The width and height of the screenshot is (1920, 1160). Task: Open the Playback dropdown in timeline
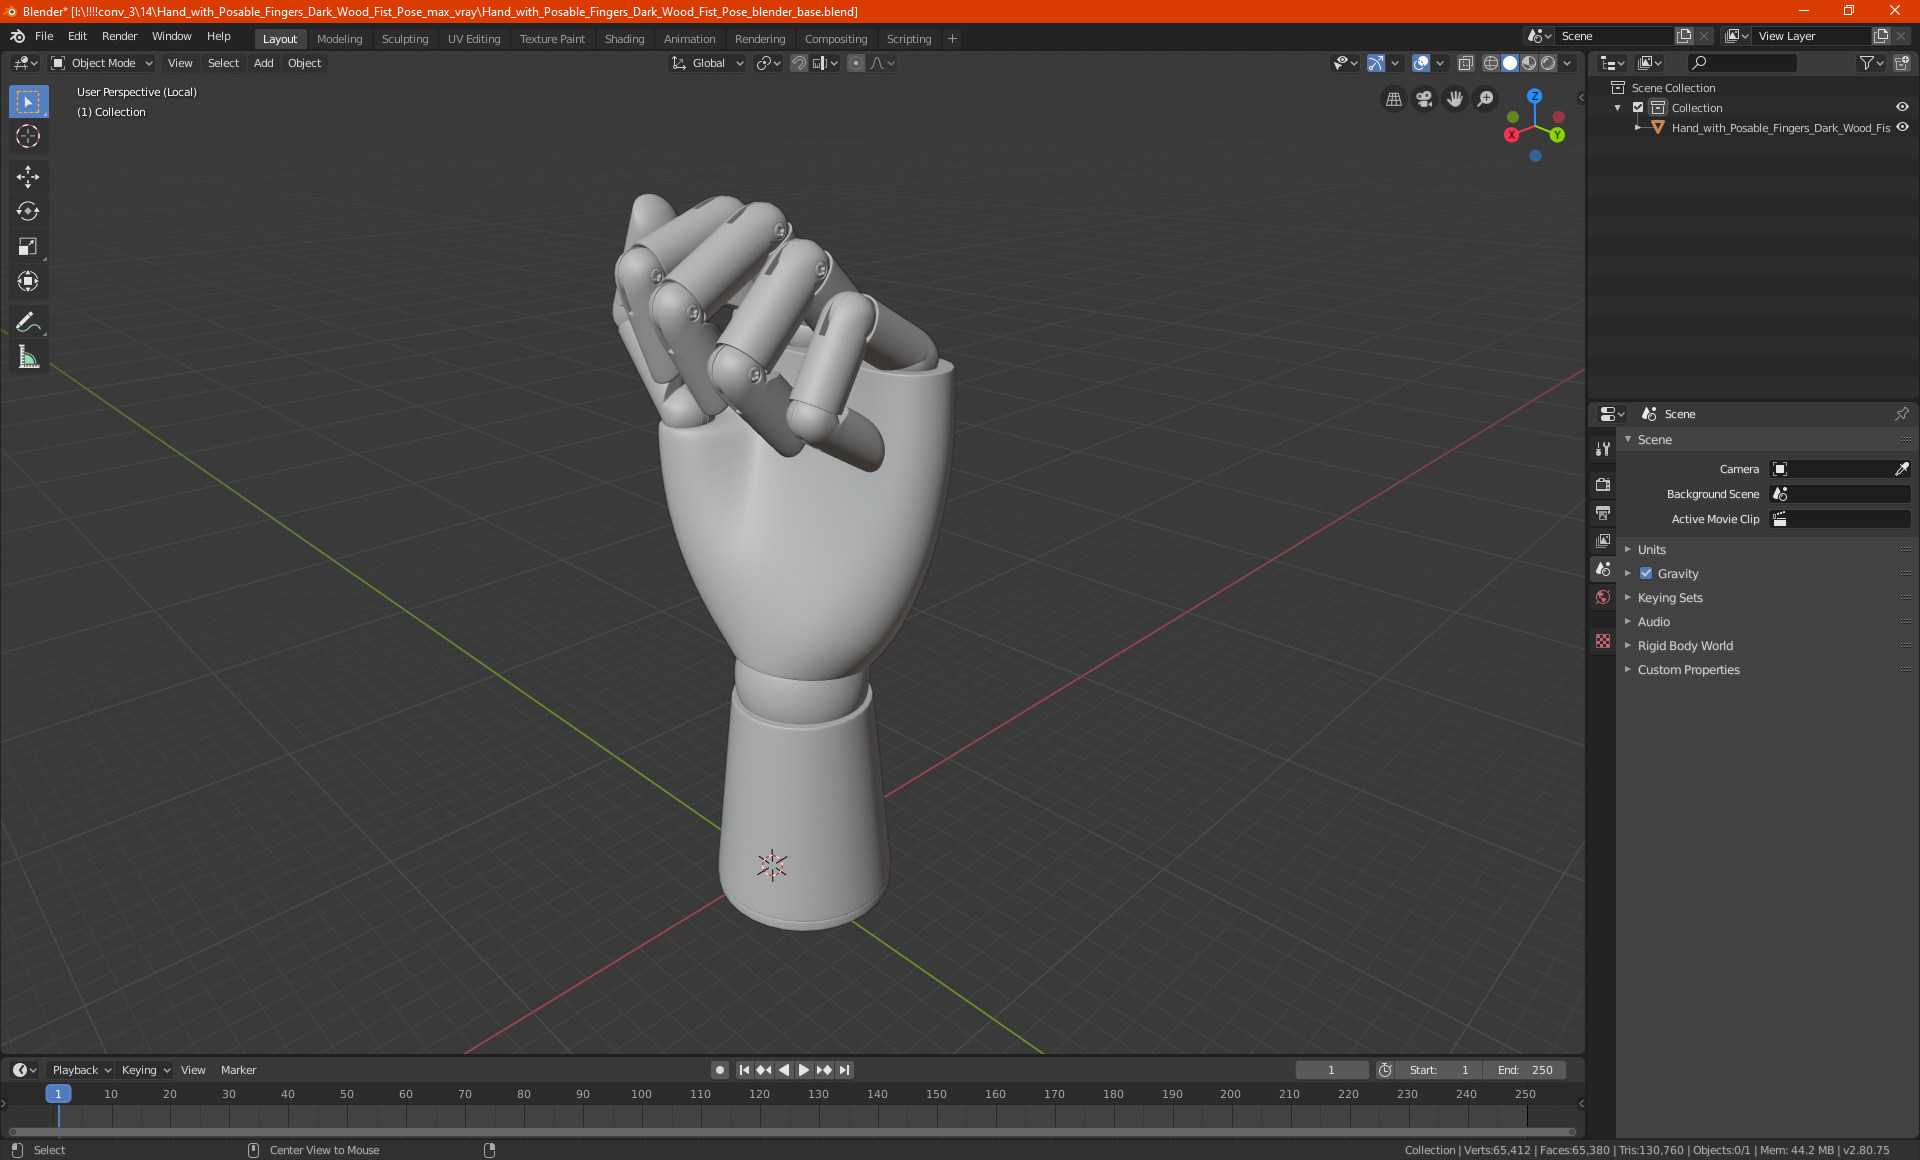pyautogui.click(x=81, y=1070)
